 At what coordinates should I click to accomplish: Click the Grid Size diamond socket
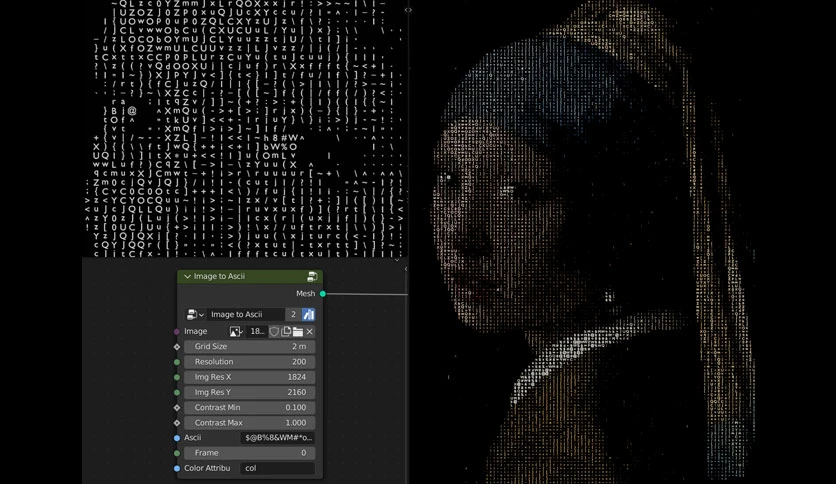[x=177, y=347]
